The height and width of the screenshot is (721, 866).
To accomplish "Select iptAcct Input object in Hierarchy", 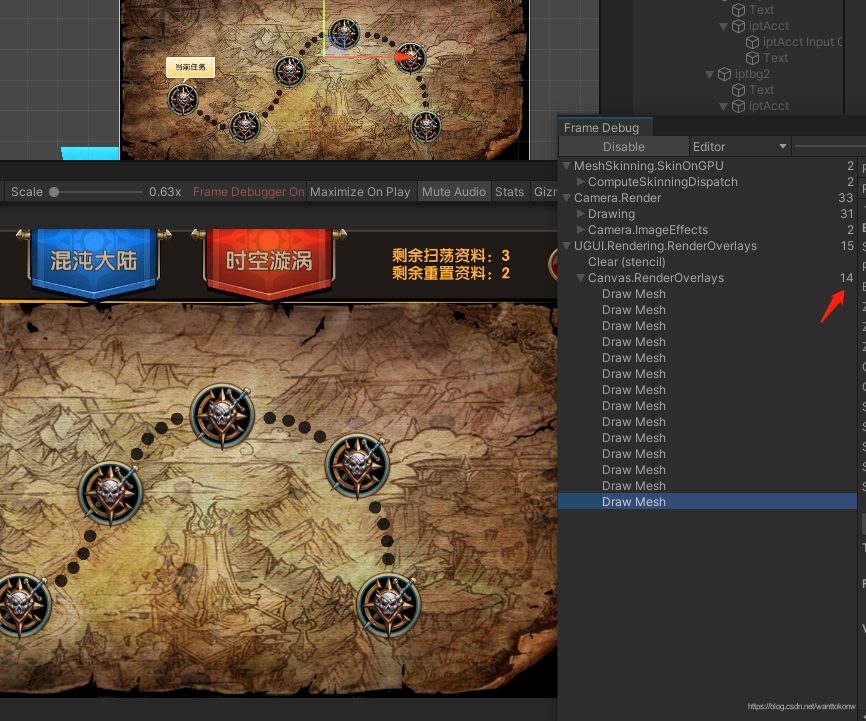I will pos(802,42).
